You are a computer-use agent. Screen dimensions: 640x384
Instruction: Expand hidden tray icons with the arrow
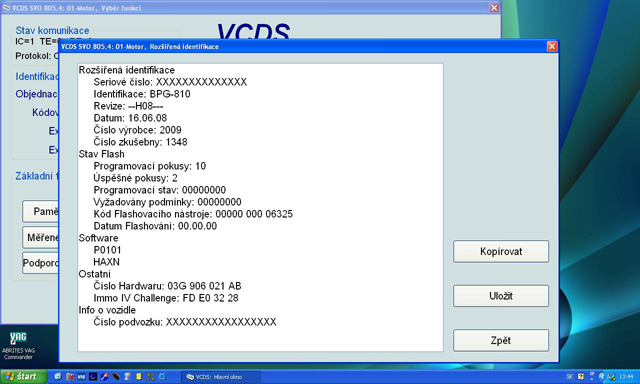tap(602, 376)
